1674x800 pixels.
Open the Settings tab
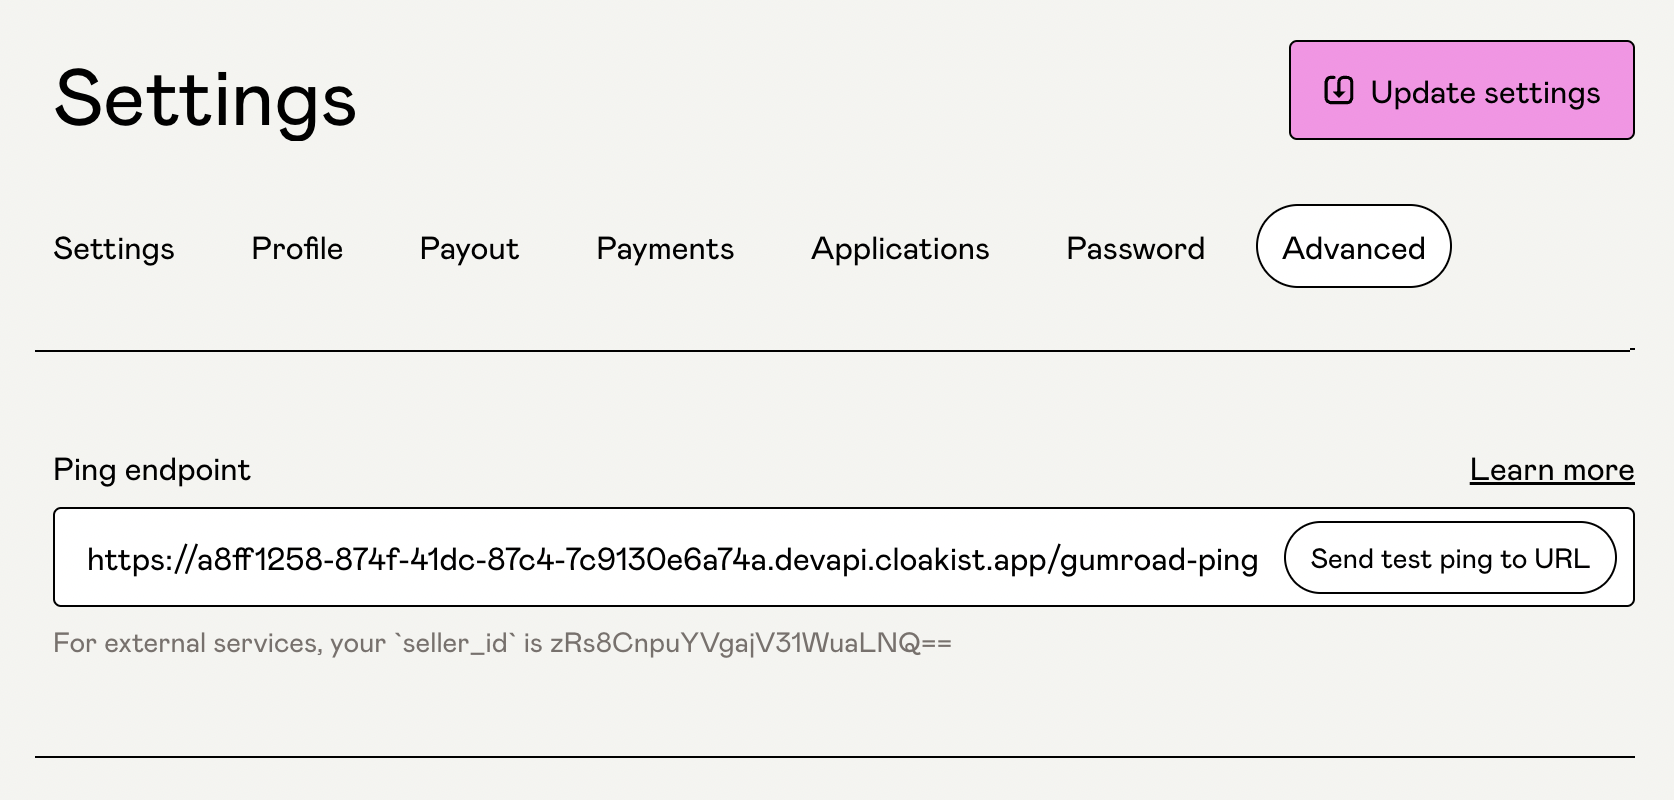(114, 248)
